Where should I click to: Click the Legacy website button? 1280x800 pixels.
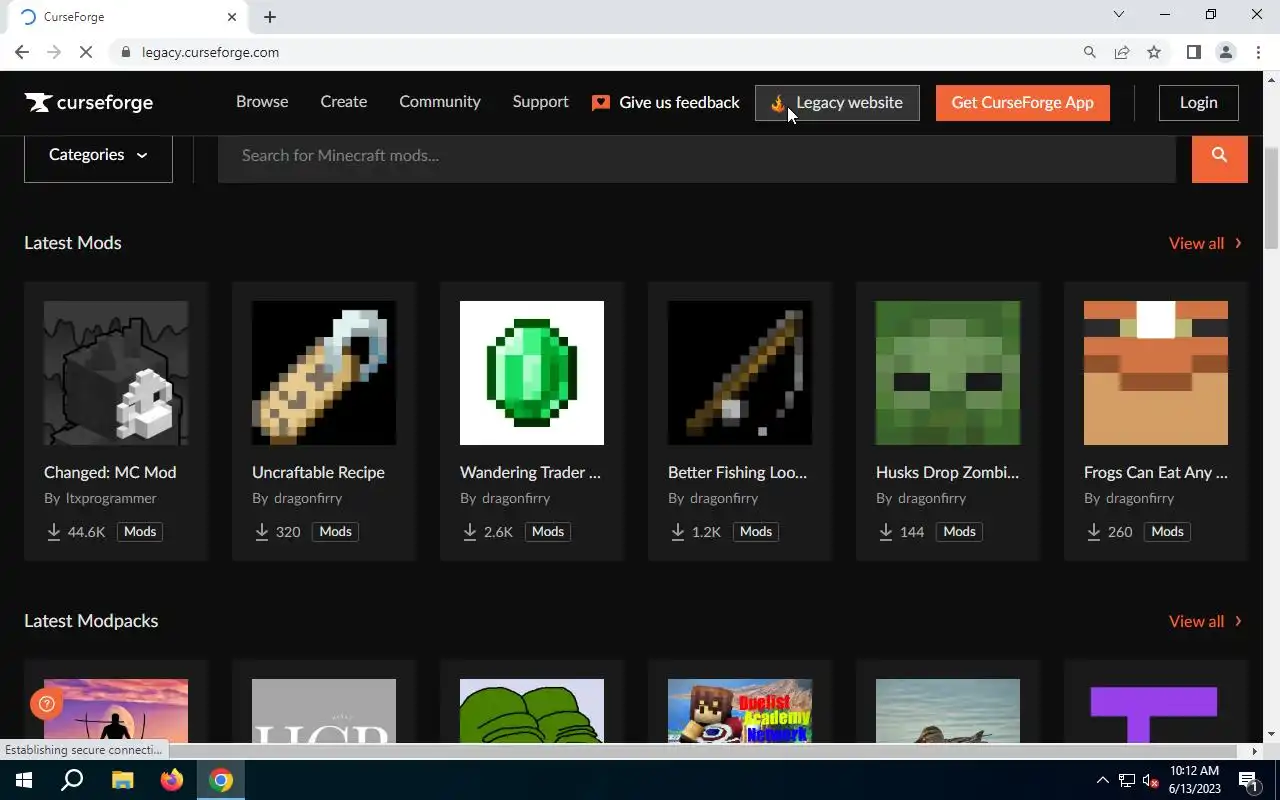837,103
